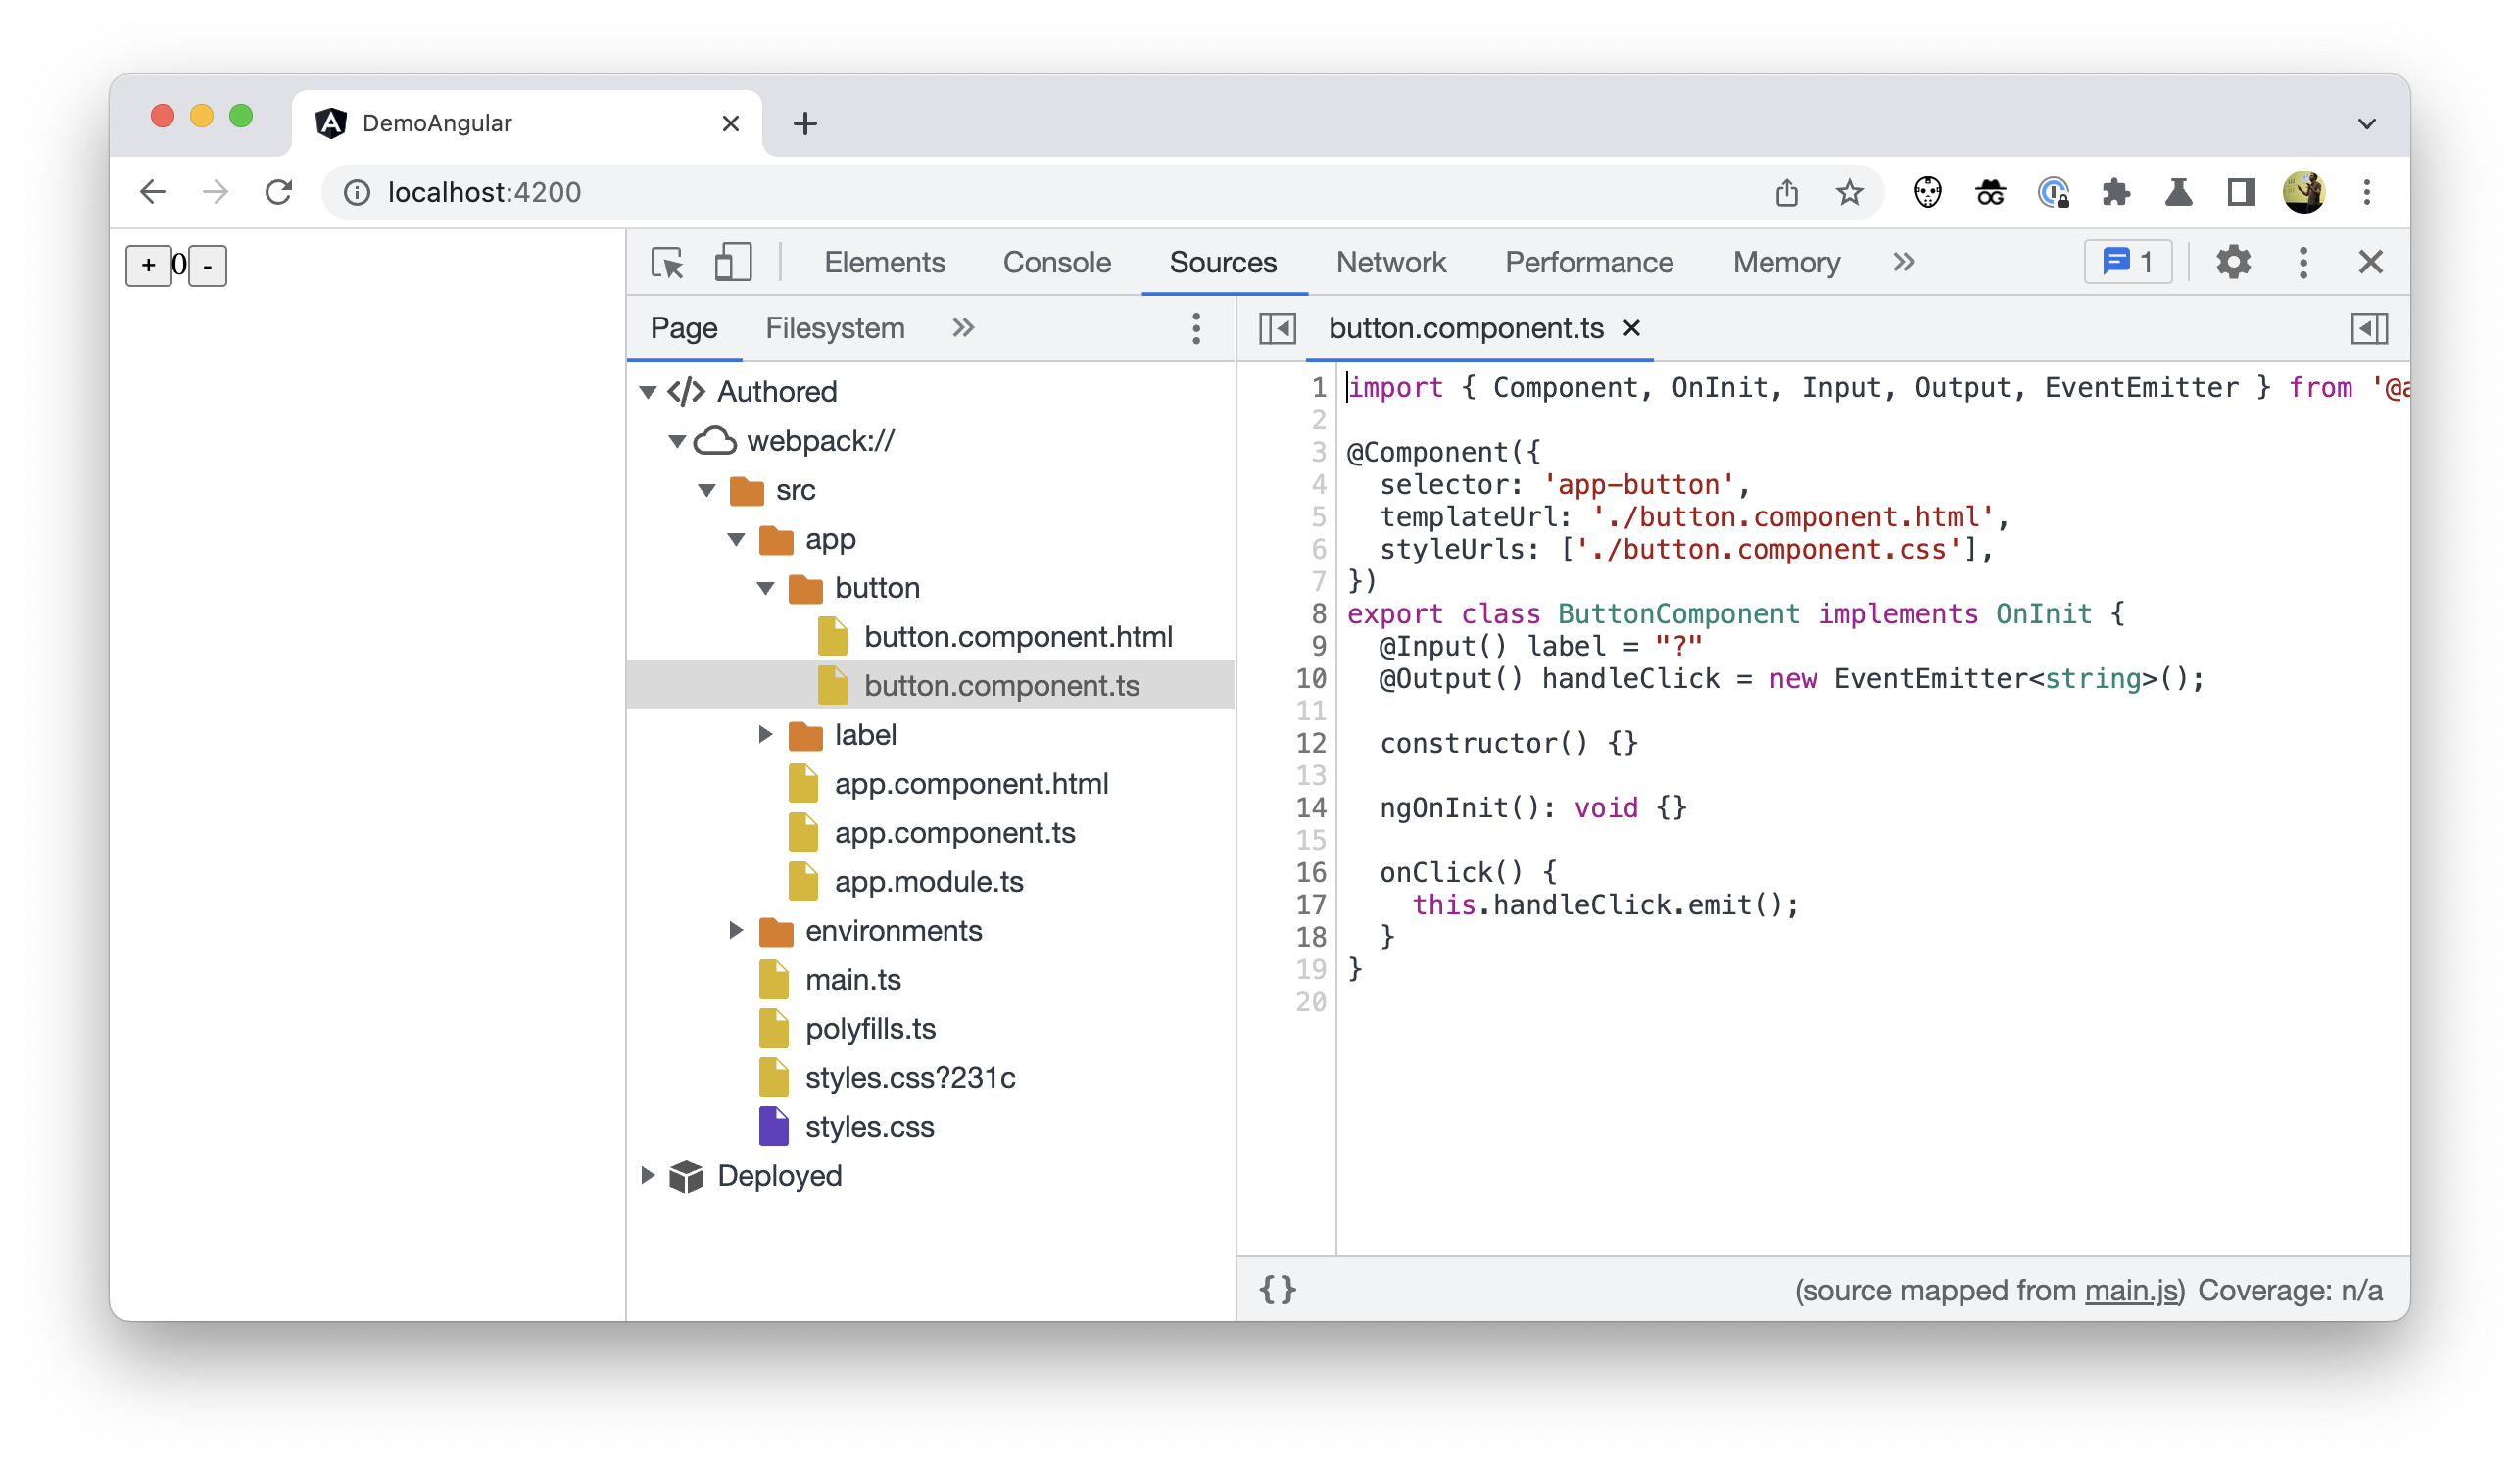2520x1466 pixels.
Task: Click the pretty-print source icon
Action: click(1279, 1290)
